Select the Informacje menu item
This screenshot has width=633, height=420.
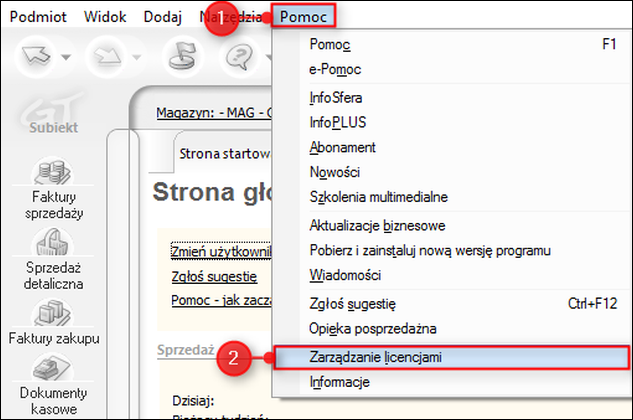click(340, 382)
